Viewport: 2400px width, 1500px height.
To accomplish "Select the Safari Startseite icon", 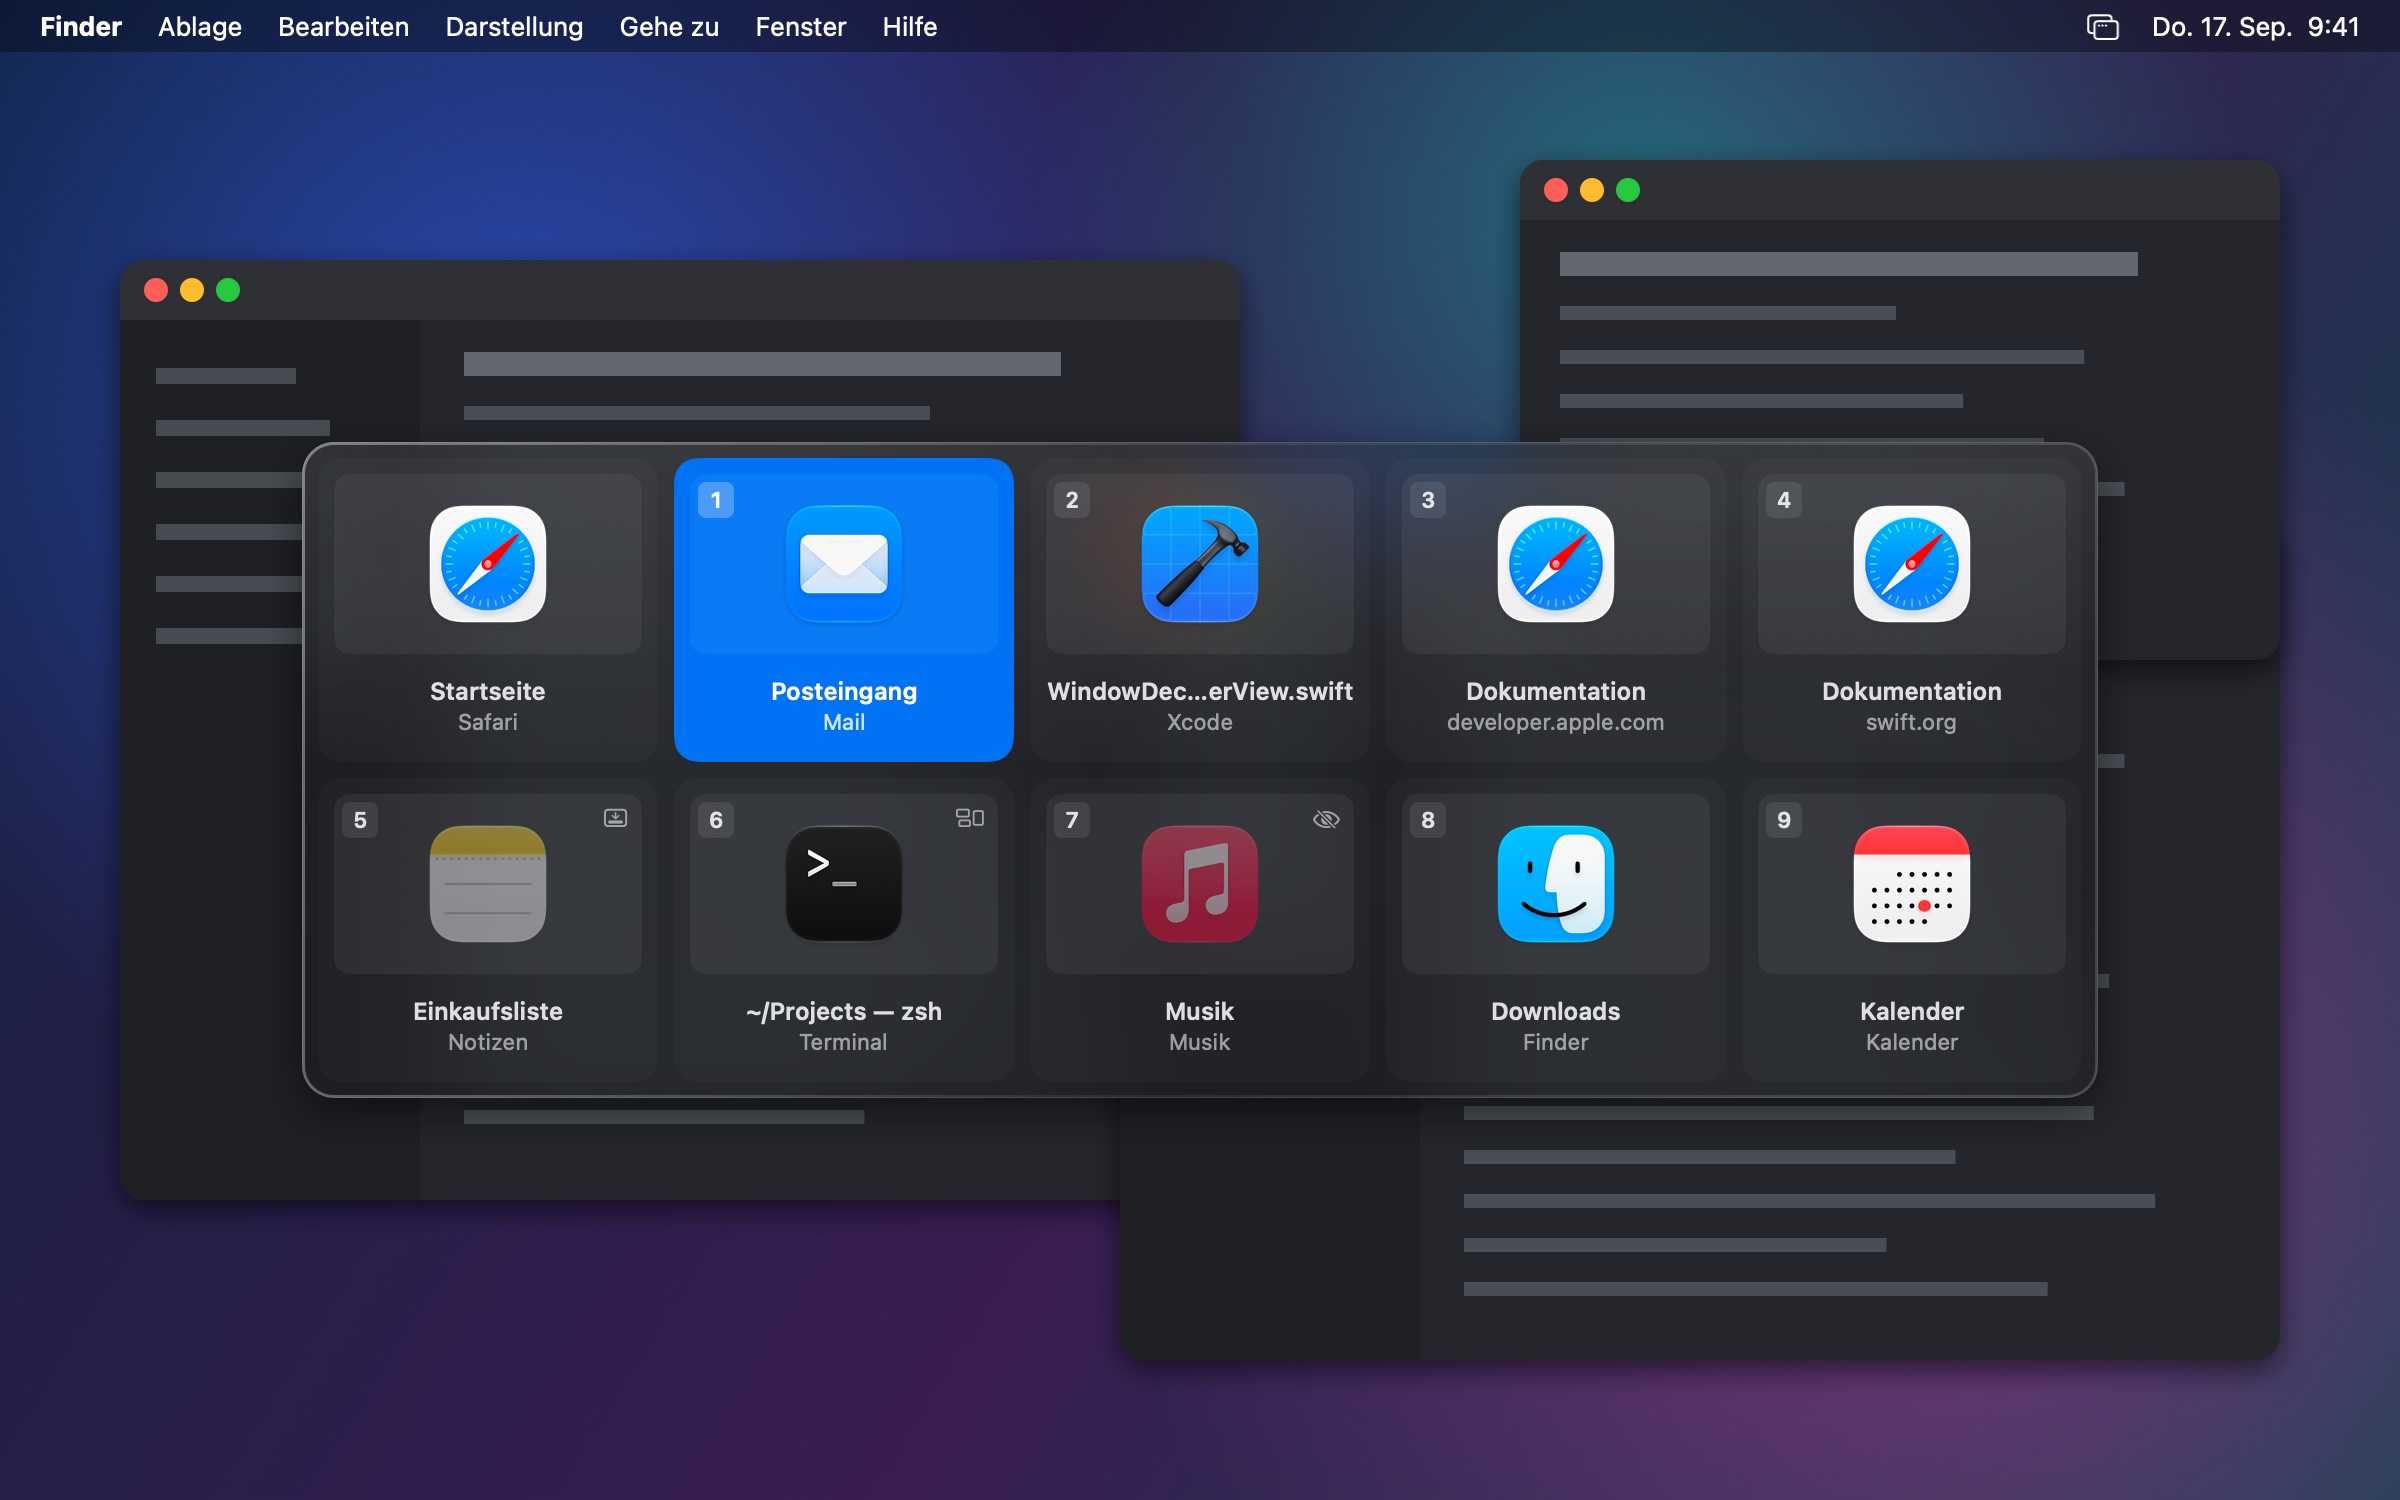I will (x=488, y=564).
